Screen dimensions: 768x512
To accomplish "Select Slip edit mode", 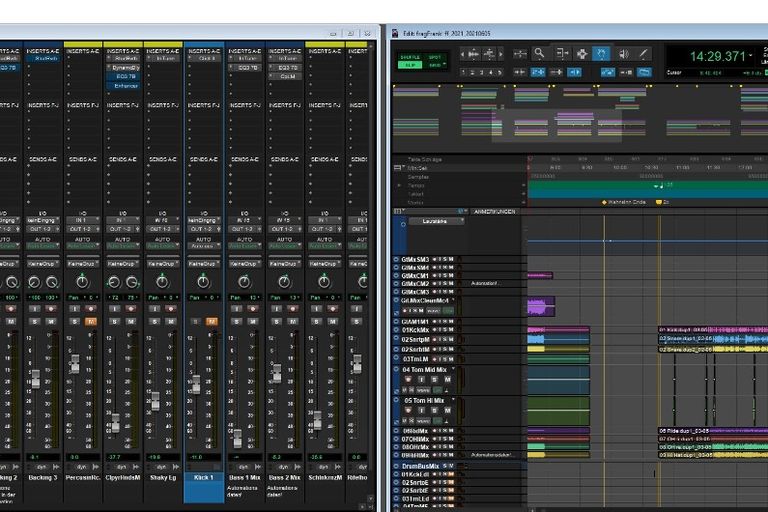I will tap(410, 65).
